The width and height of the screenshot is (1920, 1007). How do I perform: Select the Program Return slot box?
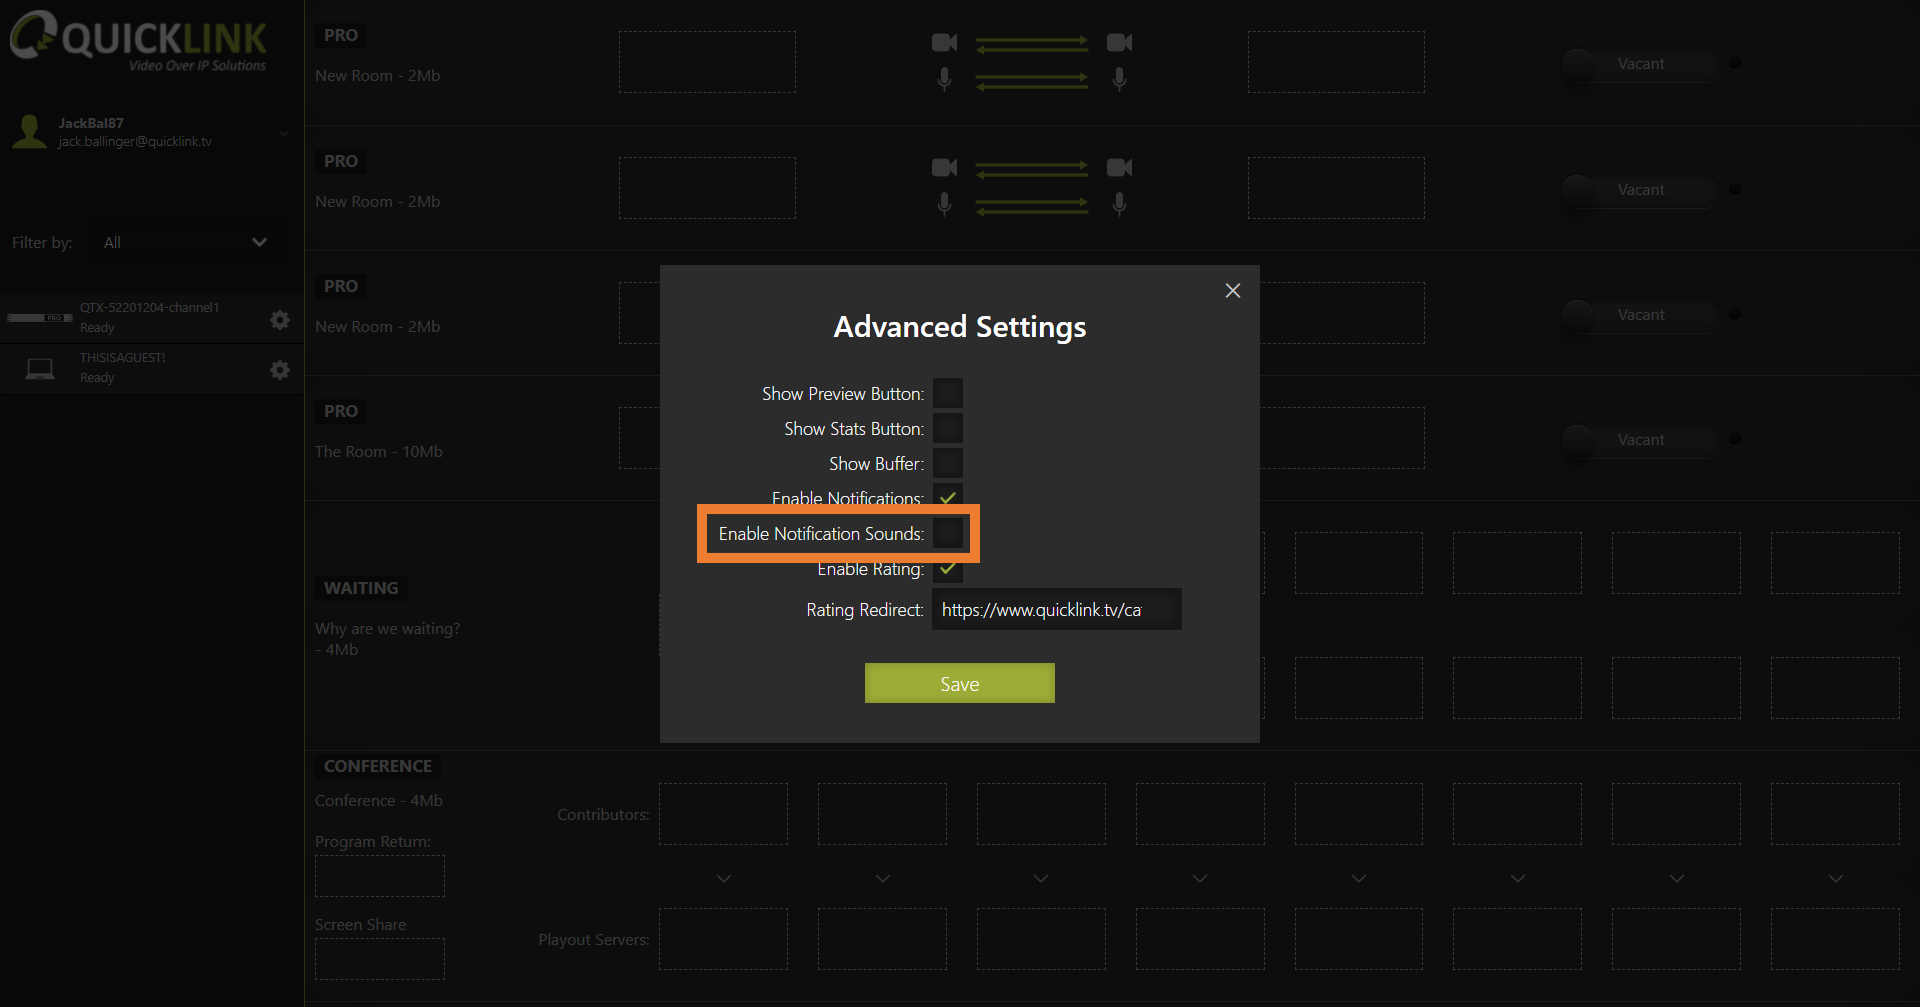click(x=380, y=876)
